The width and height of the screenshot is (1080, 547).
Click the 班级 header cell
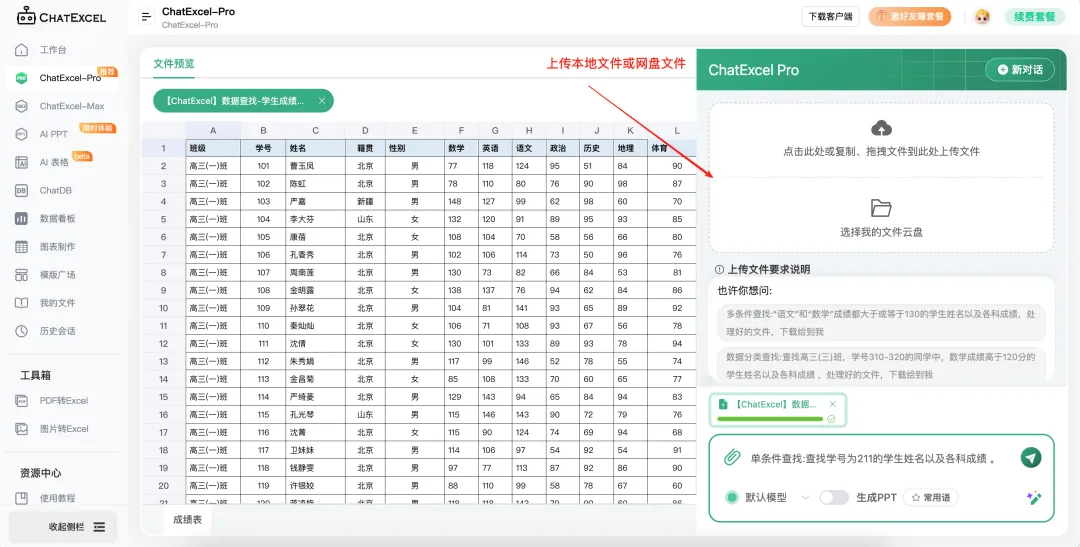pos(213,148)
